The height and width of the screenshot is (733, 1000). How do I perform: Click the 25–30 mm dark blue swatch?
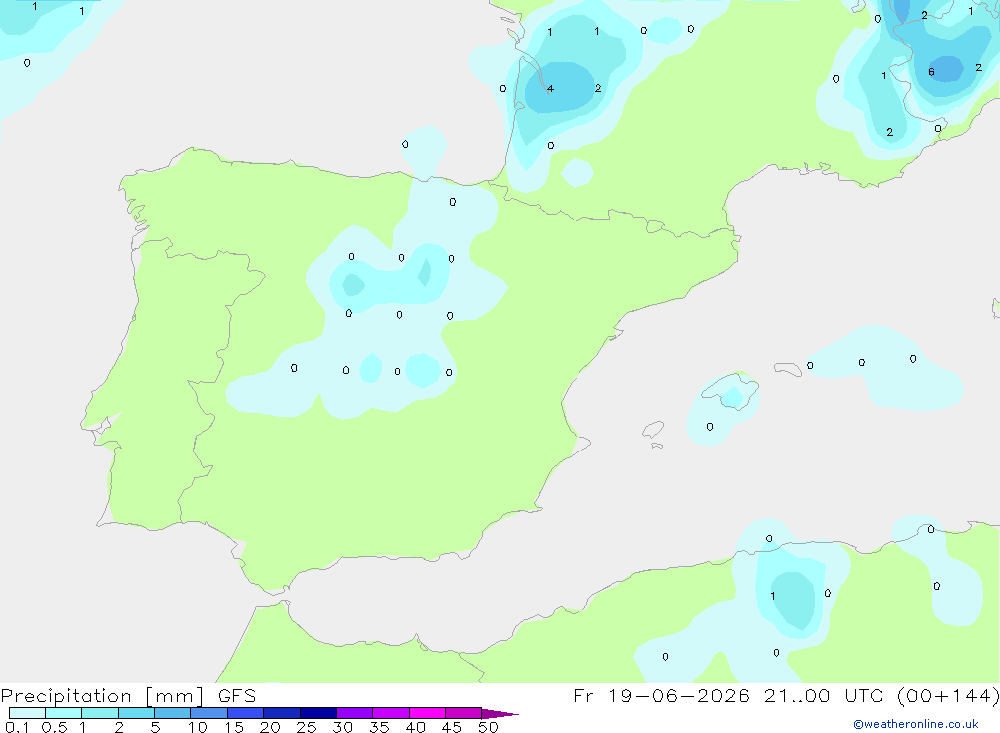tap(318, 713)
